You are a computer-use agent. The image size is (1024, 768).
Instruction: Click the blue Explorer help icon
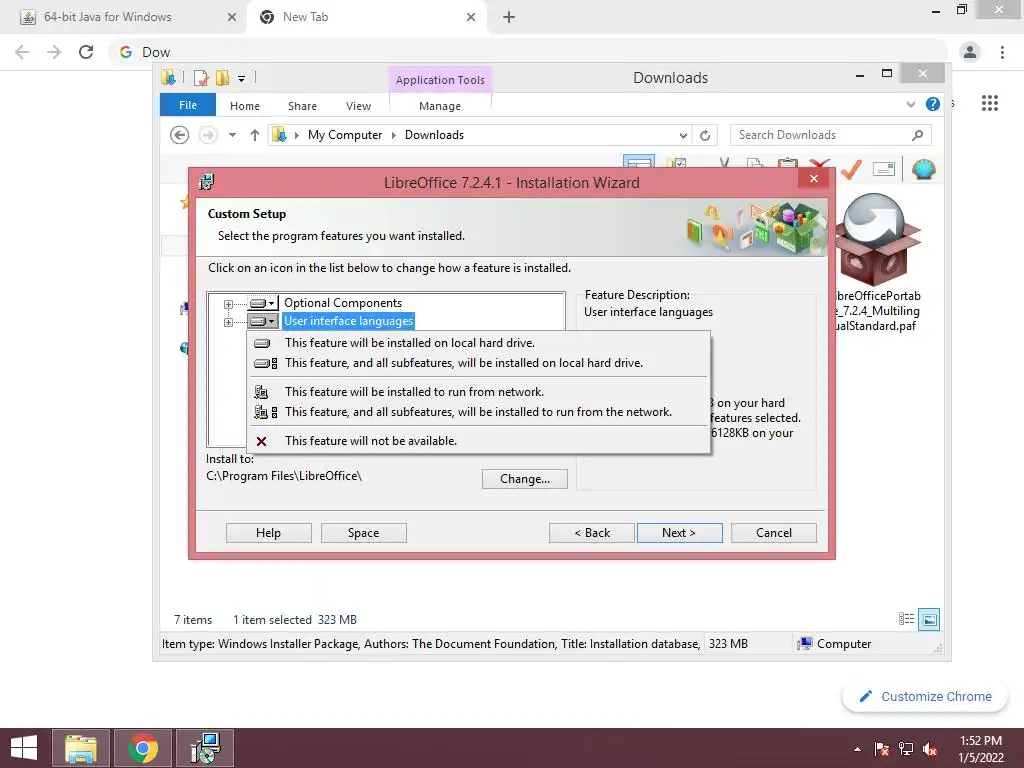click(933, 104)
